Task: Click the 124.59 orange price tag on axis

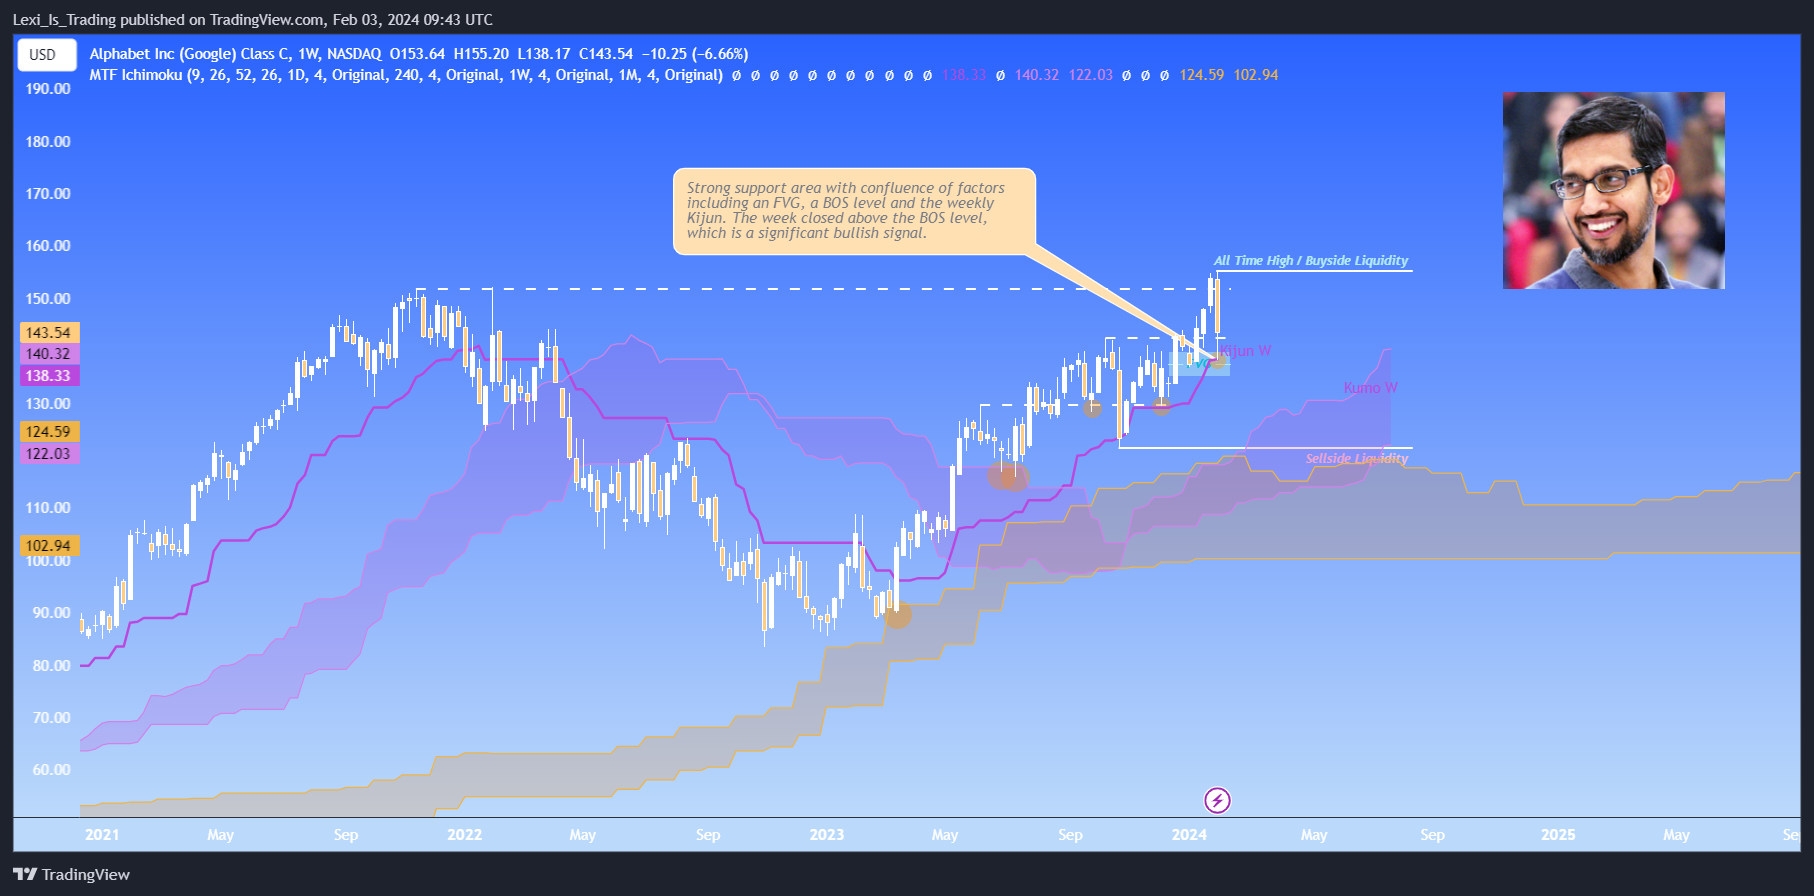Action: 48,432
